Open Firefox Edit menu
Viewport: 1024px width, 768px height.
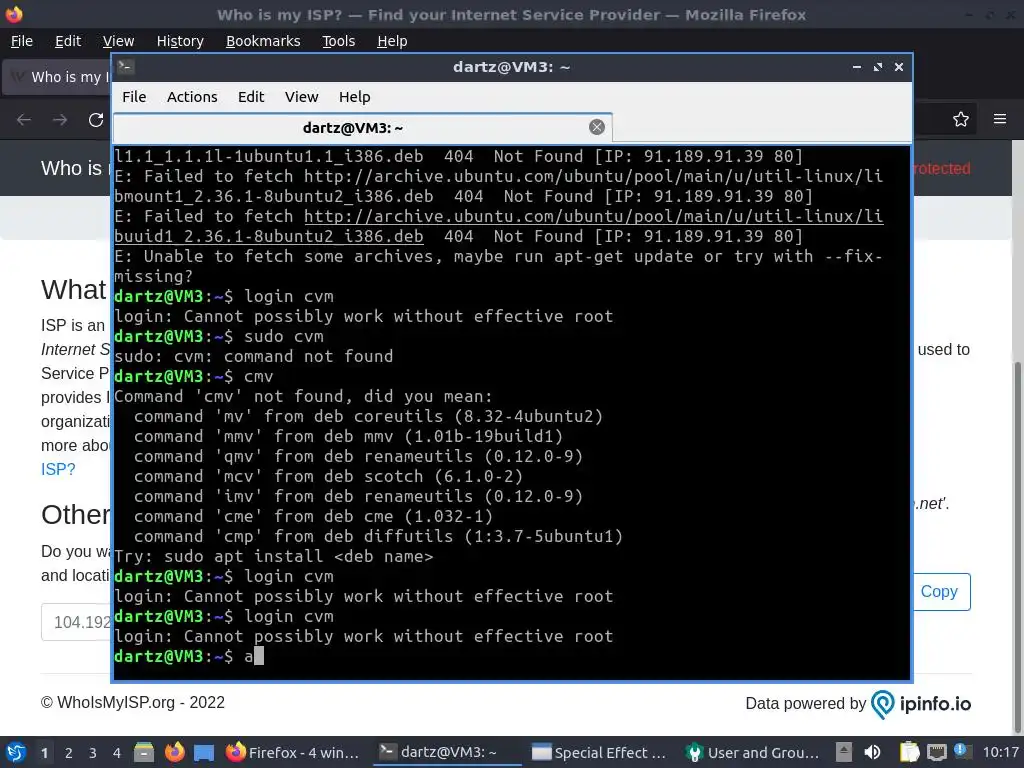tap(68, 41)
